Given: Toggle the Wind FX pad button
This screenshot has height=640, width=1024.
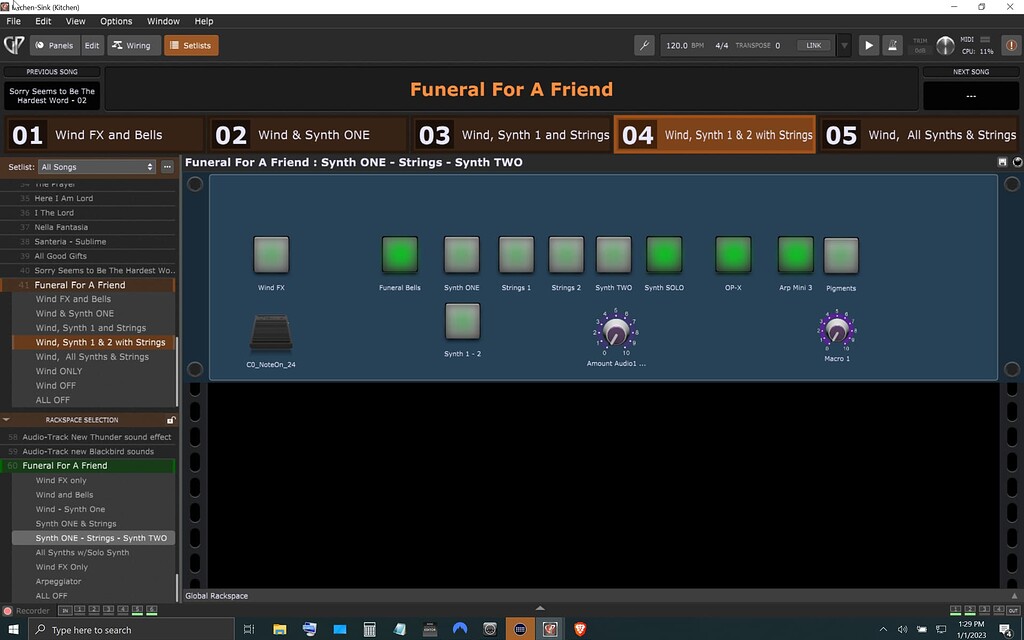Looking at the screenshot, I should pos(271,255).
